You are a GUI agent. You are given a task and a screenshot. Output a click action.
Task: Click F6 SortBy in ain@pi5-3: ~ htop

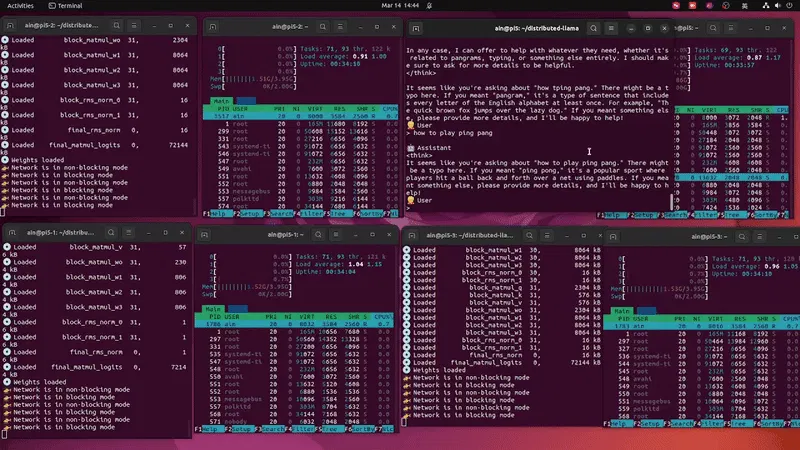(x=771, y=424)
